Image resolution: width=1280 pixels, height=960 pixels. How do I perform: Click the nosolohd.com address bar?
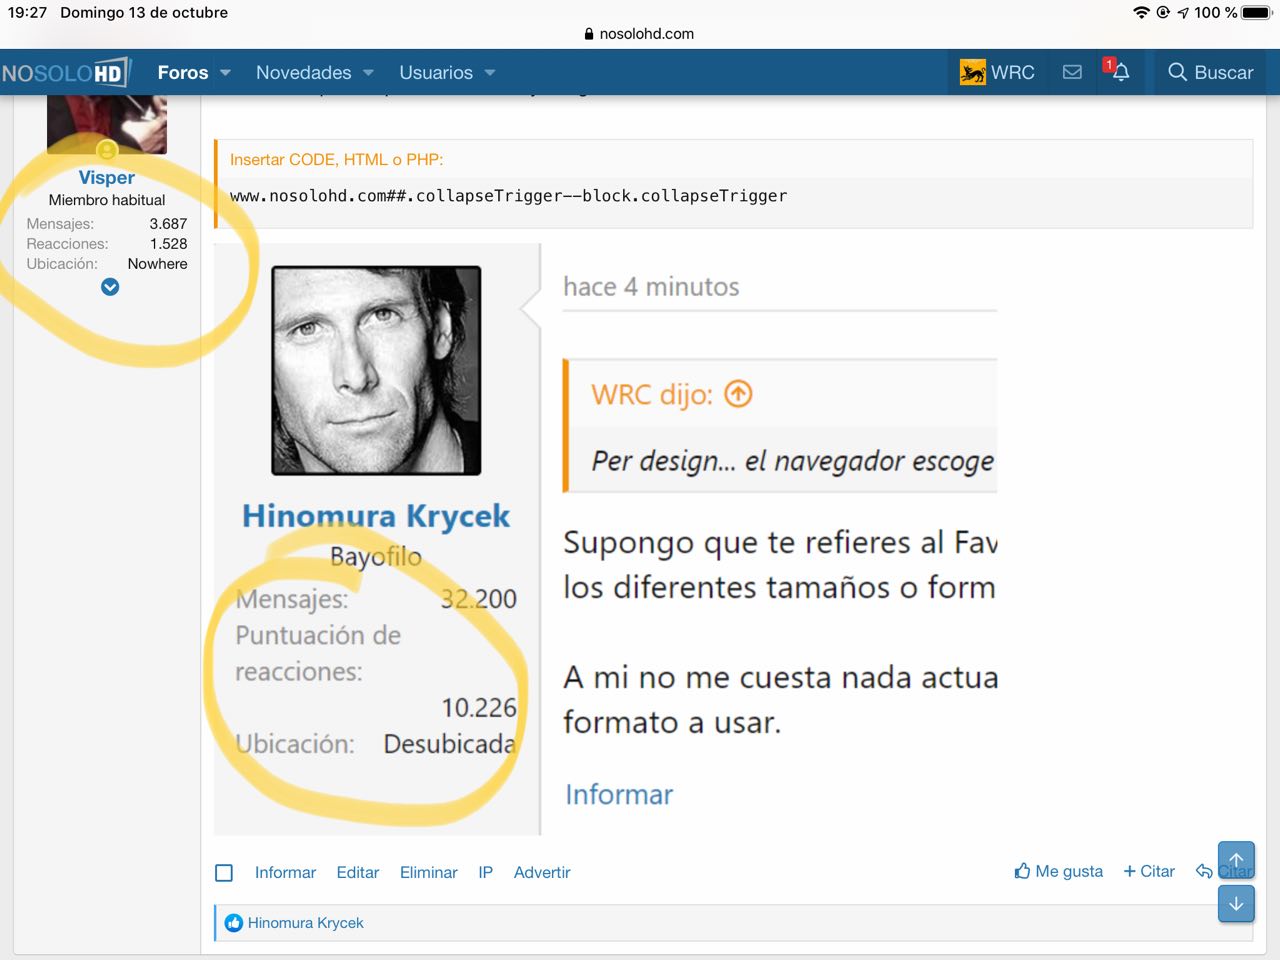[x=640, y=33]
